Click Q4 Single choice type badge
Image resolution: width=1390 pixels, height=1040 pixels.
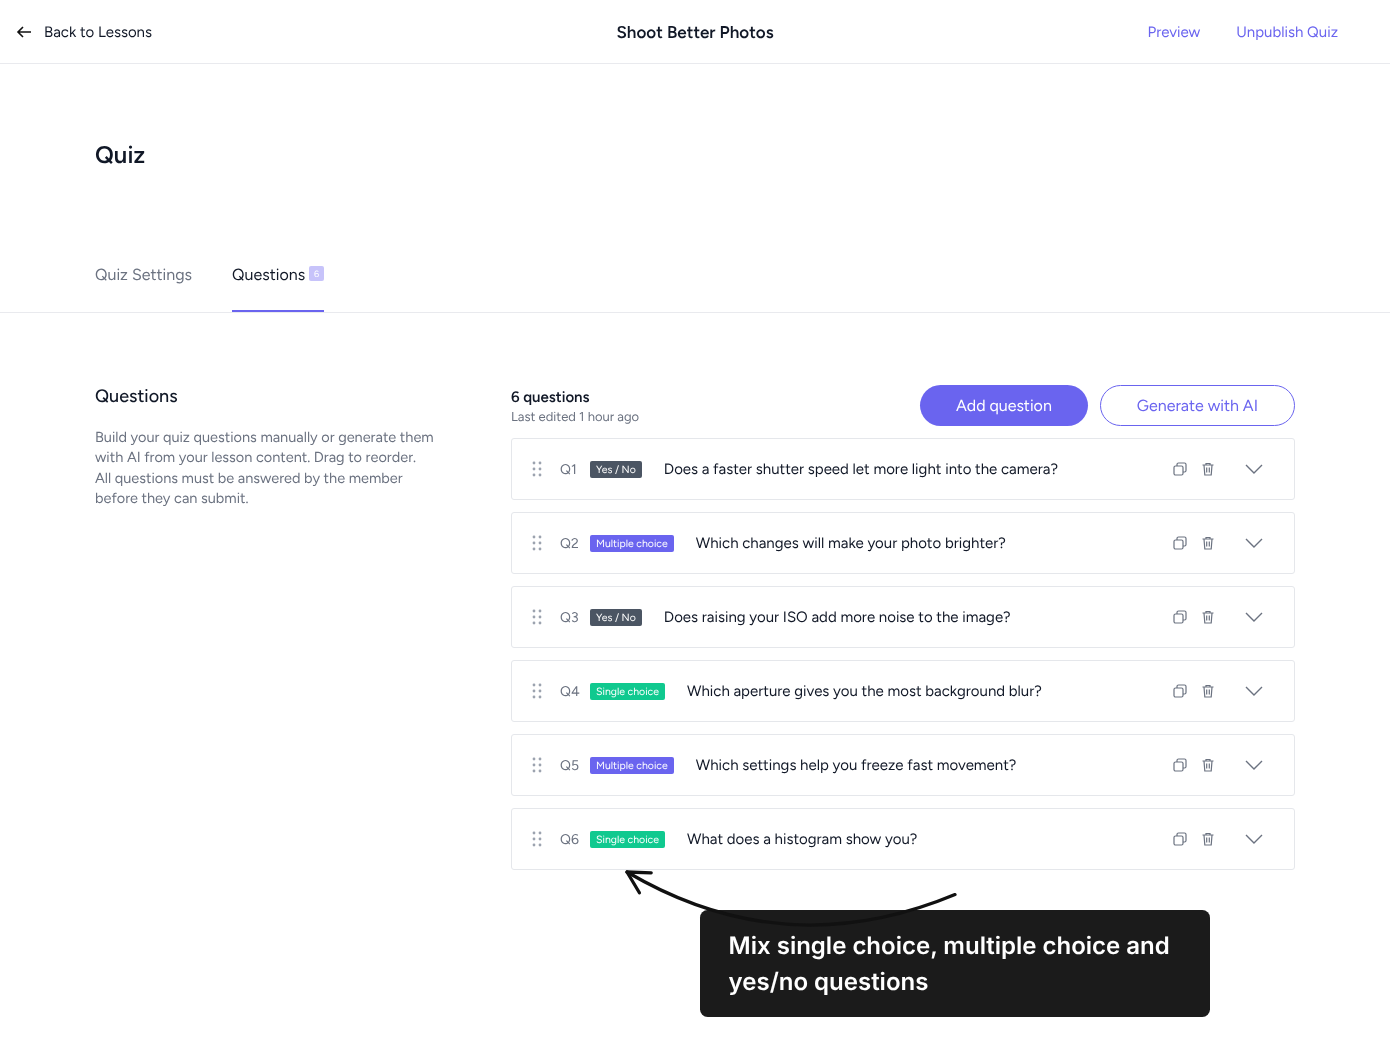pyautogui.click(x=628, y=691)
